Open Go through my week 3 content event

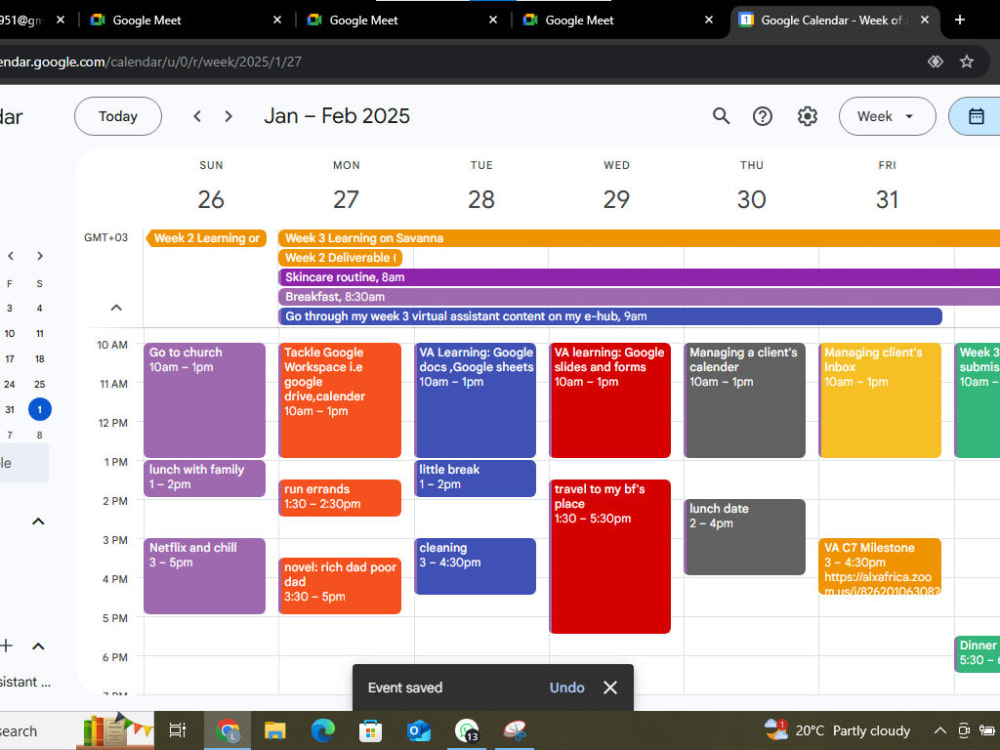pos(610,316)
